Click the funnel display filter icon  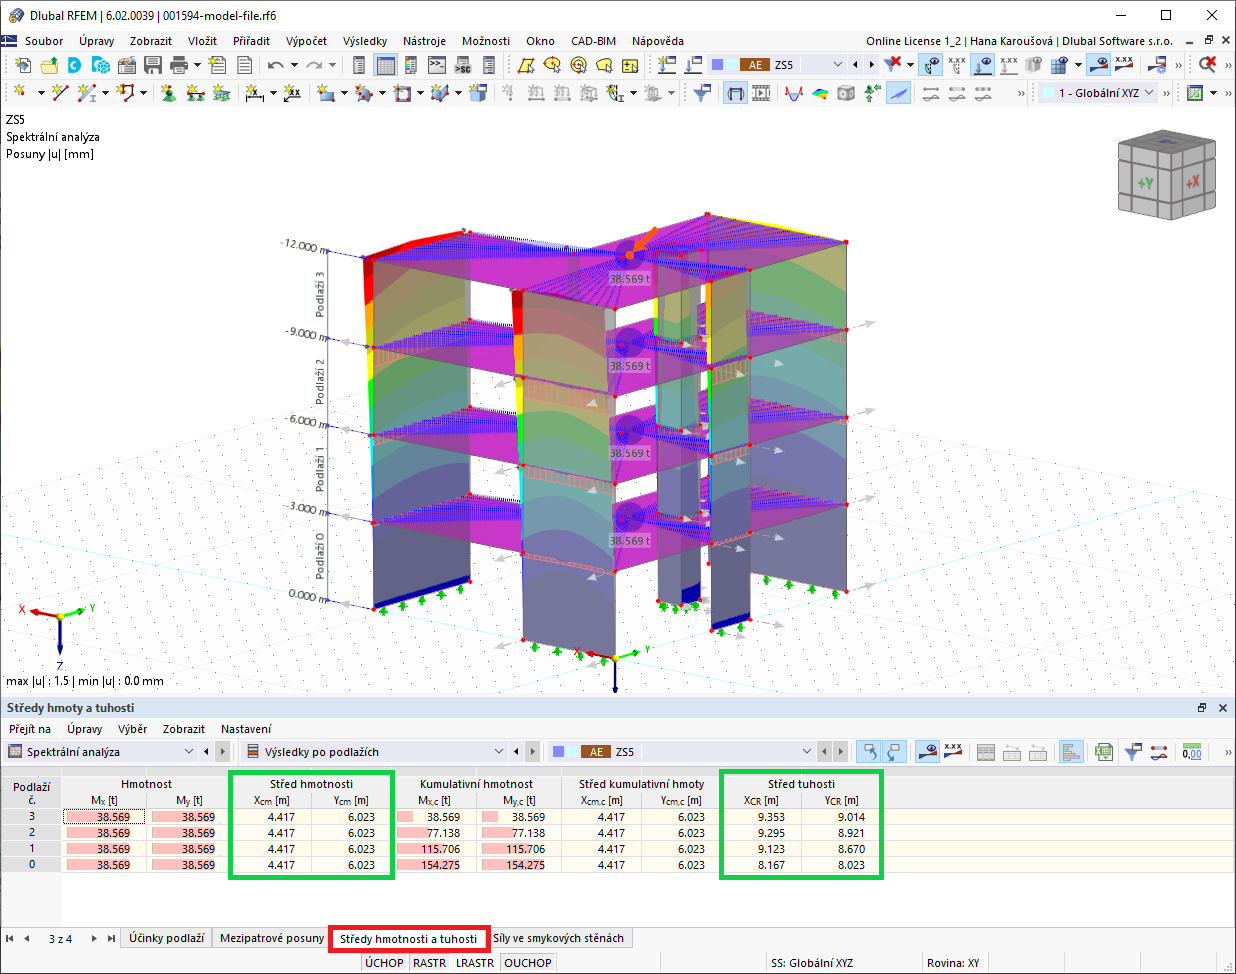click(703, 93)
